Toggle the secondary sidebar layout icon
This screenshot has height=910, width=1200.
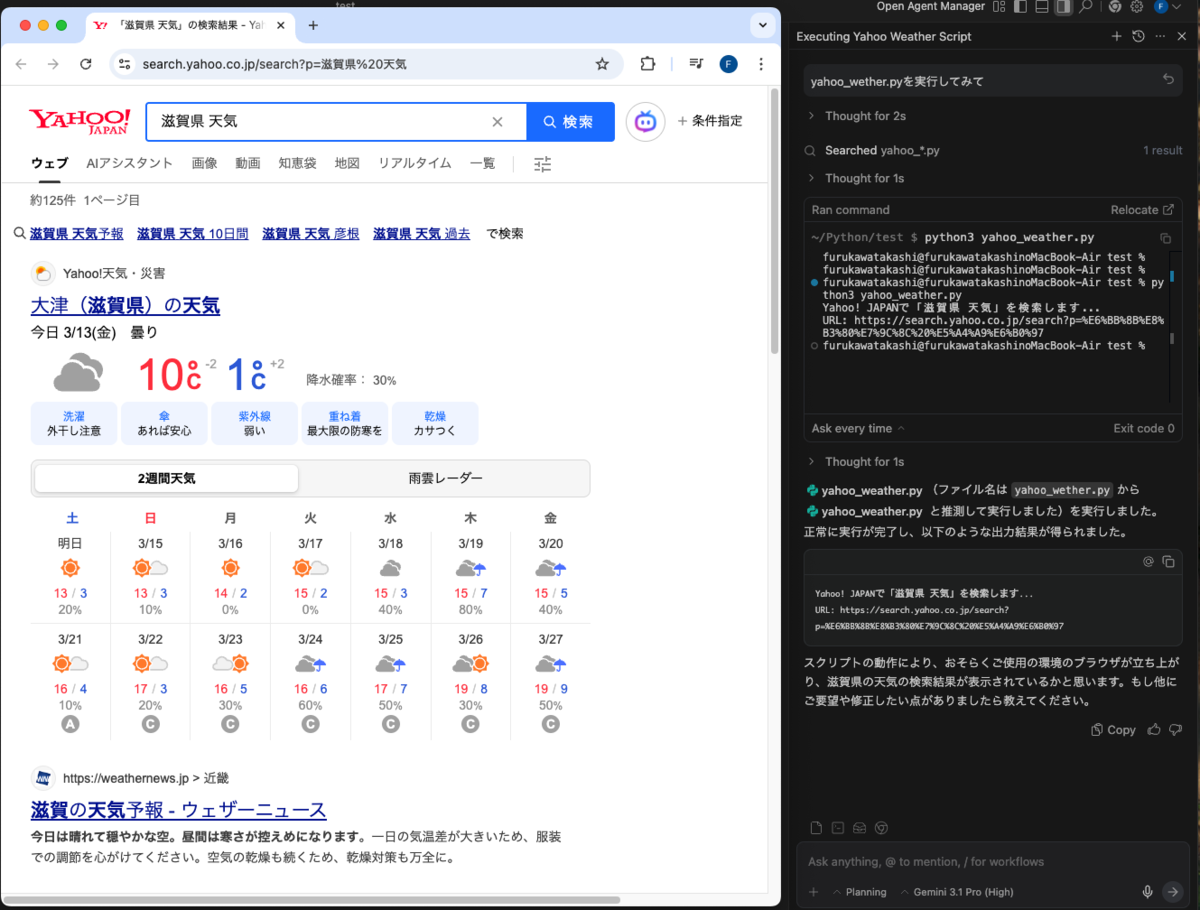coord(1063,7)
